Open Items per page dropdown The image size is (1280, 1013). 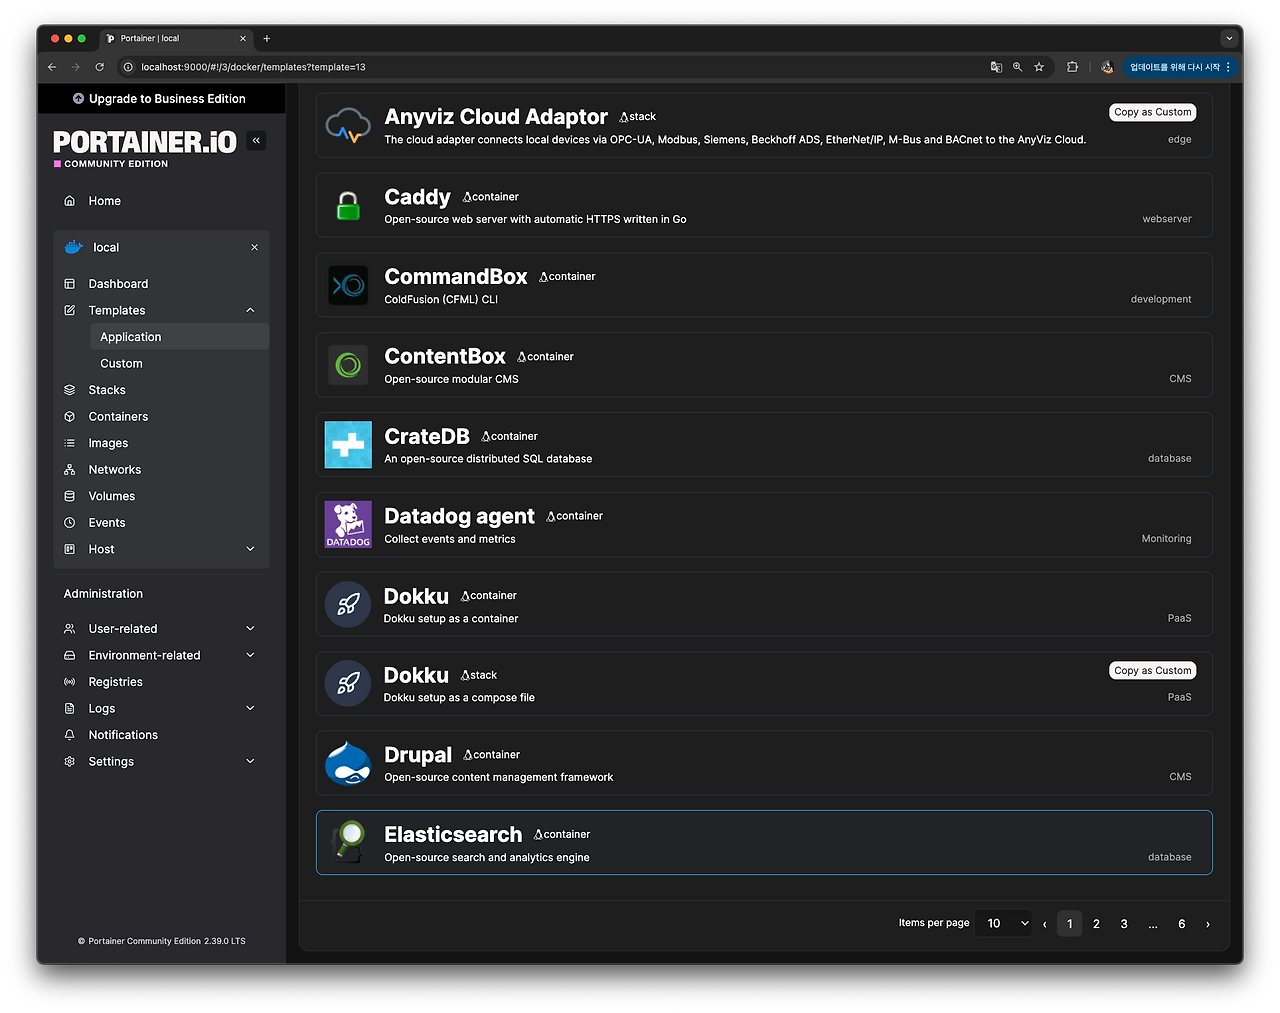1005,923
